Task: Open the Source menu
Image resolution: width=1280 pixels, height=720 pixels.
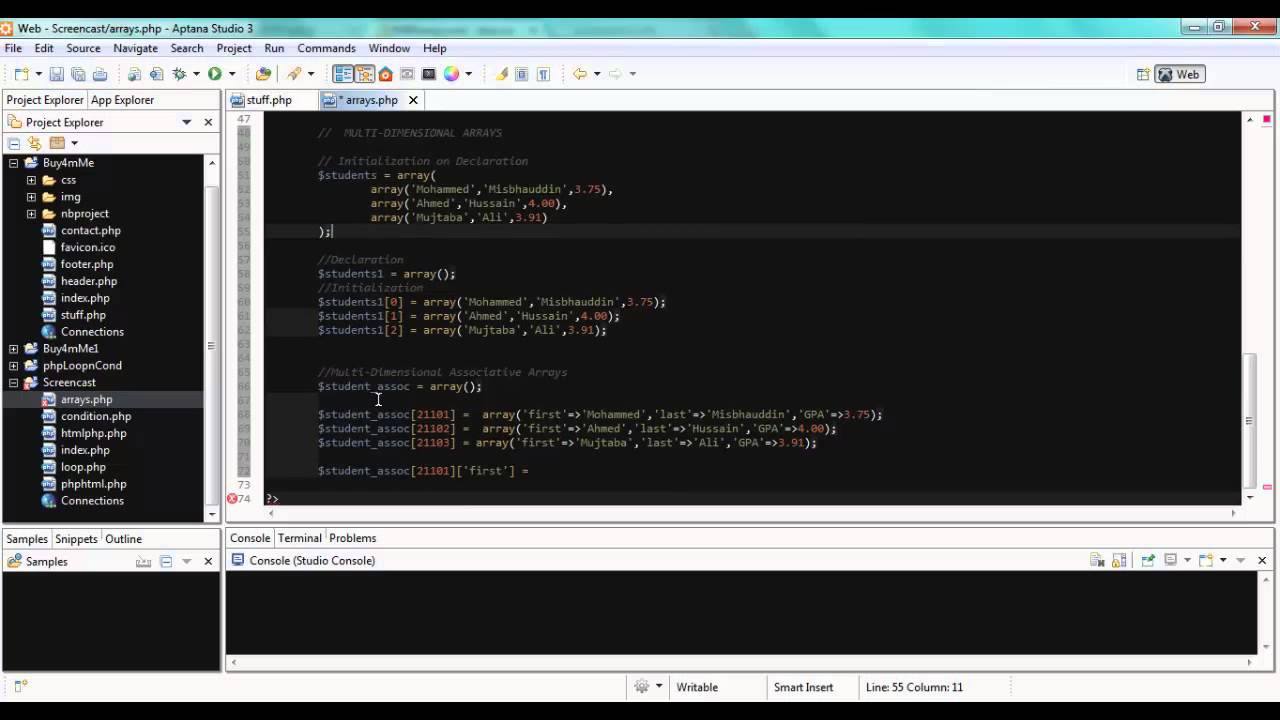Action: 83,48
